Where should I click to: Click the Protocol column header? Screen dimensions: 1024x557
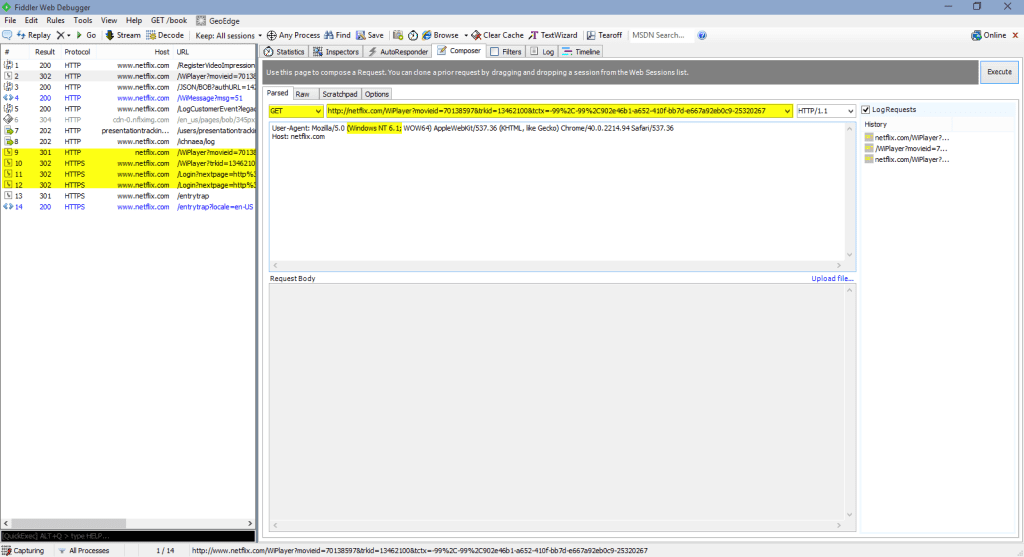click(77, 52)
